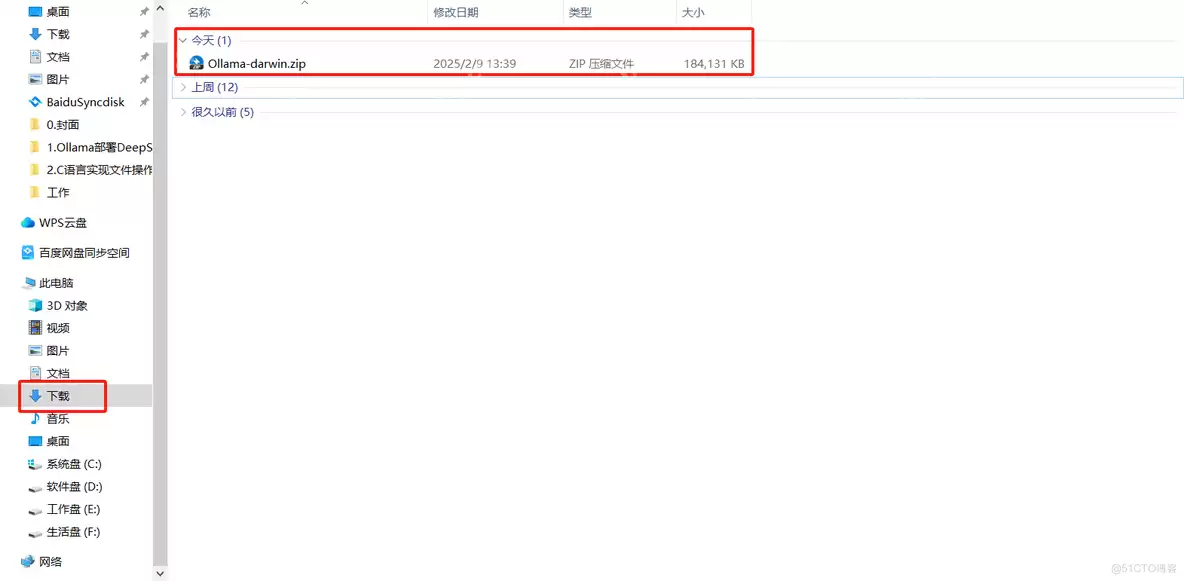Image resolution: width=1184 pixels, height=581 pixels.
Task: Click the Ollama-darwin.zip file icon
Action: tap(196, 62)
